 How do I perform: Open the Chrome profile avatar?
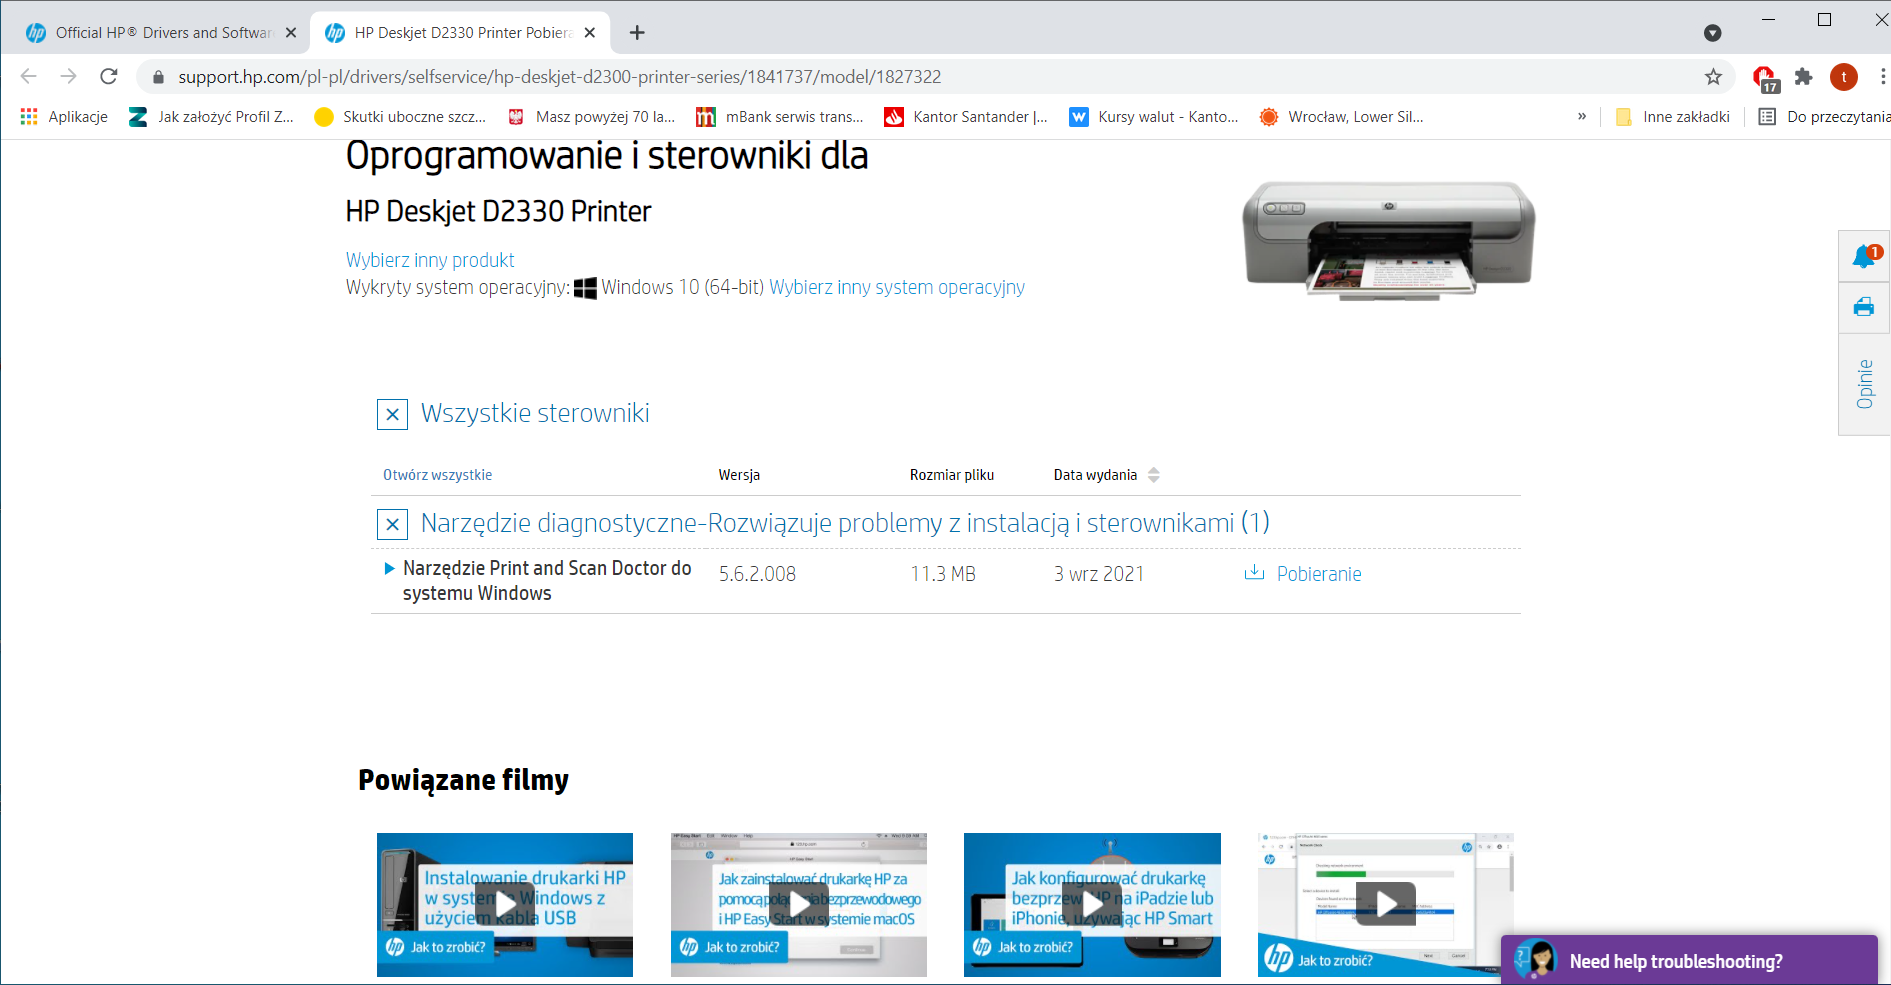(1844, 77)
